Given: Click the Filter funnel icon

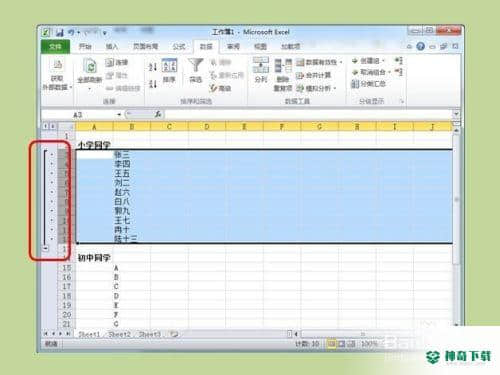Looking at the screenshot, I should click(195, 65).
